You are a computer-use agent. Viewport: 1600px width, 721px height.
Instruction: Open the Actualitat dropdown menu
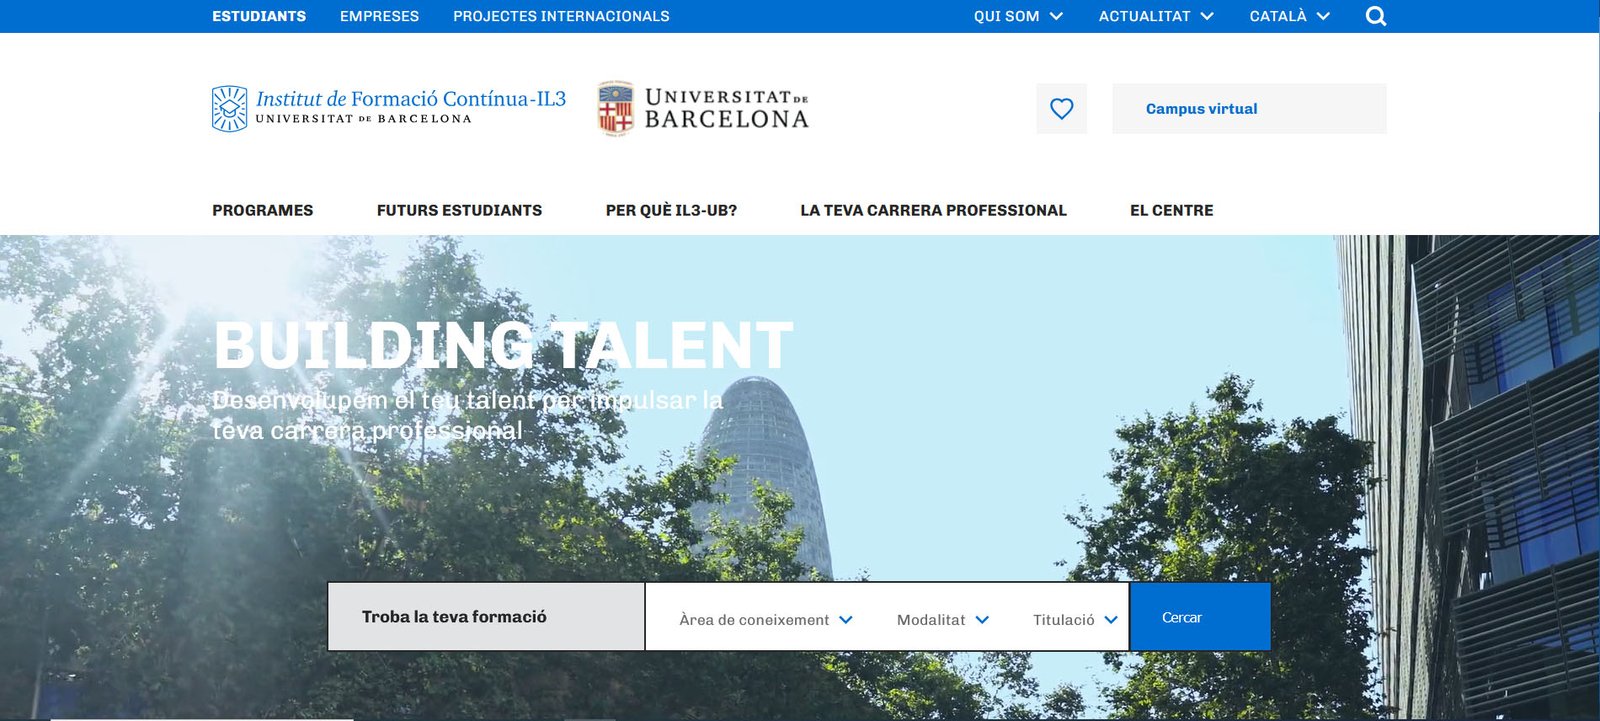point(1155,16)
